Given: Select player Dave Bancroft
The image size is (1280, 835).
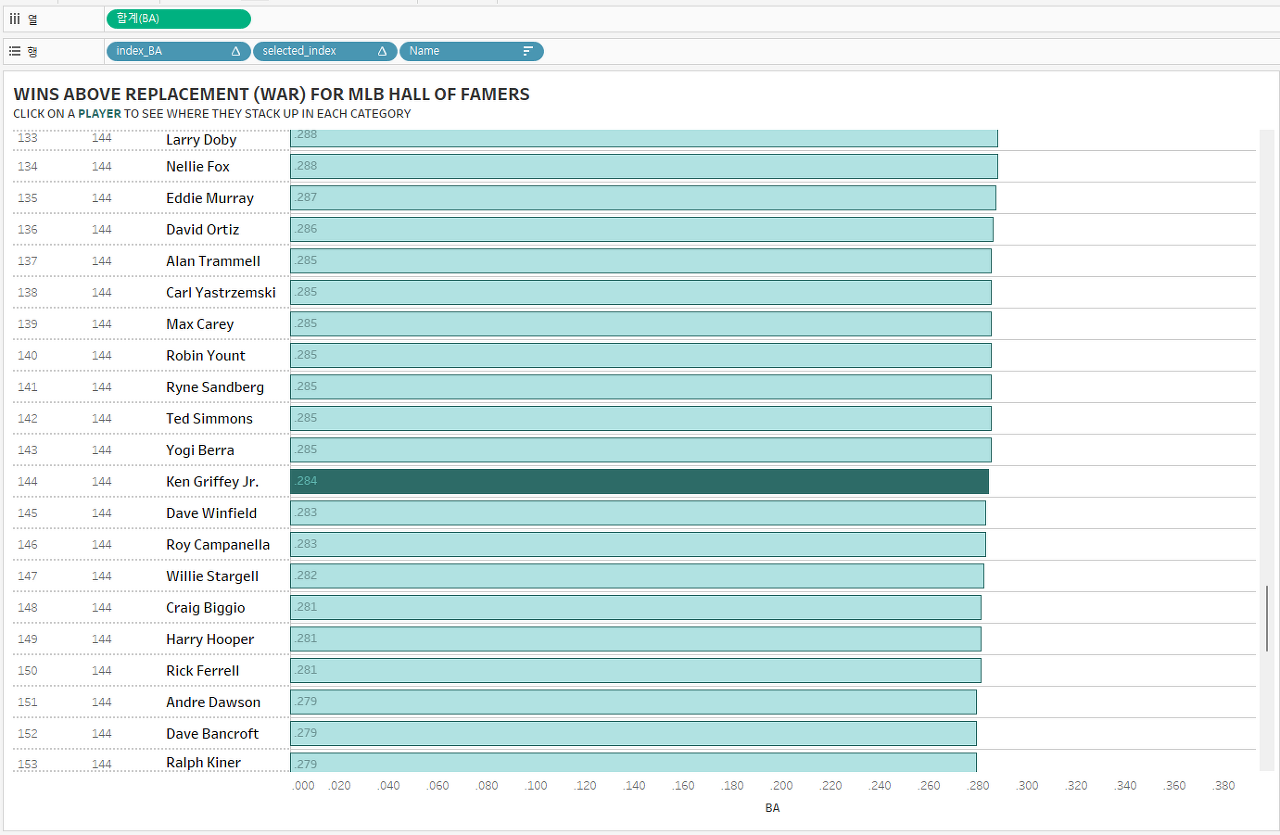Looking at the screenshot, I should (x=212, y=734).
